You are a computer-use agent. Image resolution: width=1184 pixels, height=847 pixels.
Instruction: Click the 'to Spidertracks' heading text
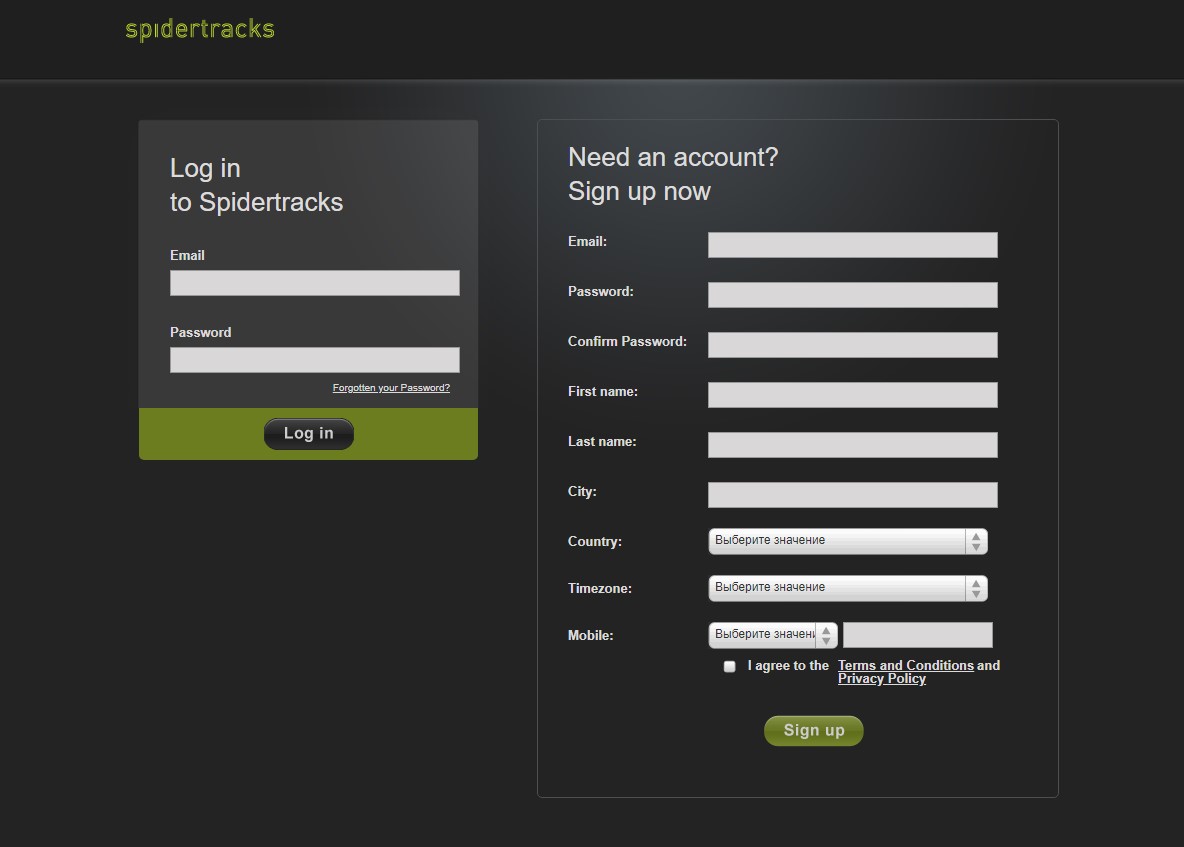[256, 202]
